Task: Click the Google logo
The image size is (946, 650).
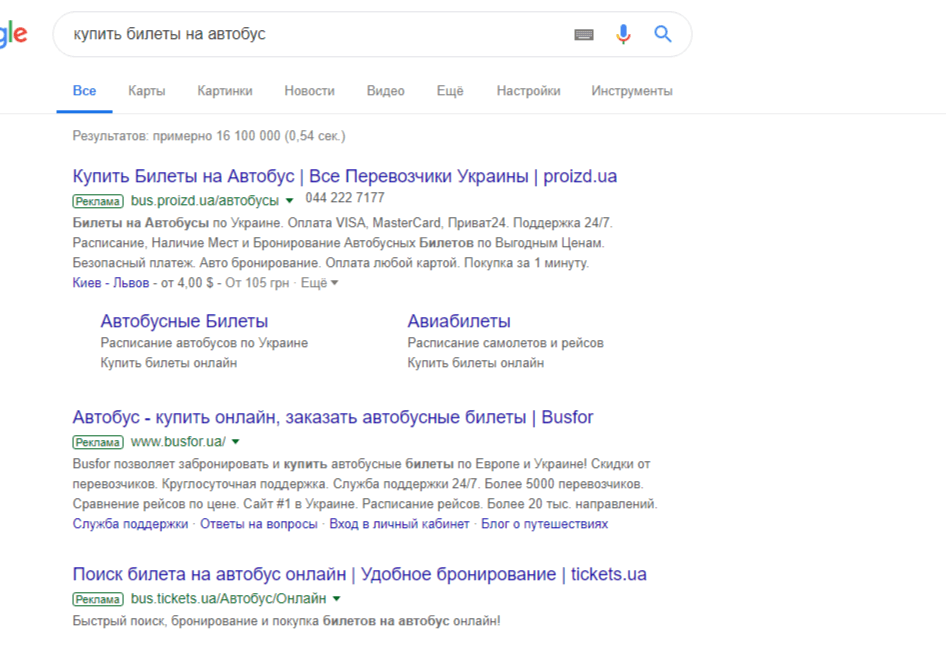Action: pos(13,34)
